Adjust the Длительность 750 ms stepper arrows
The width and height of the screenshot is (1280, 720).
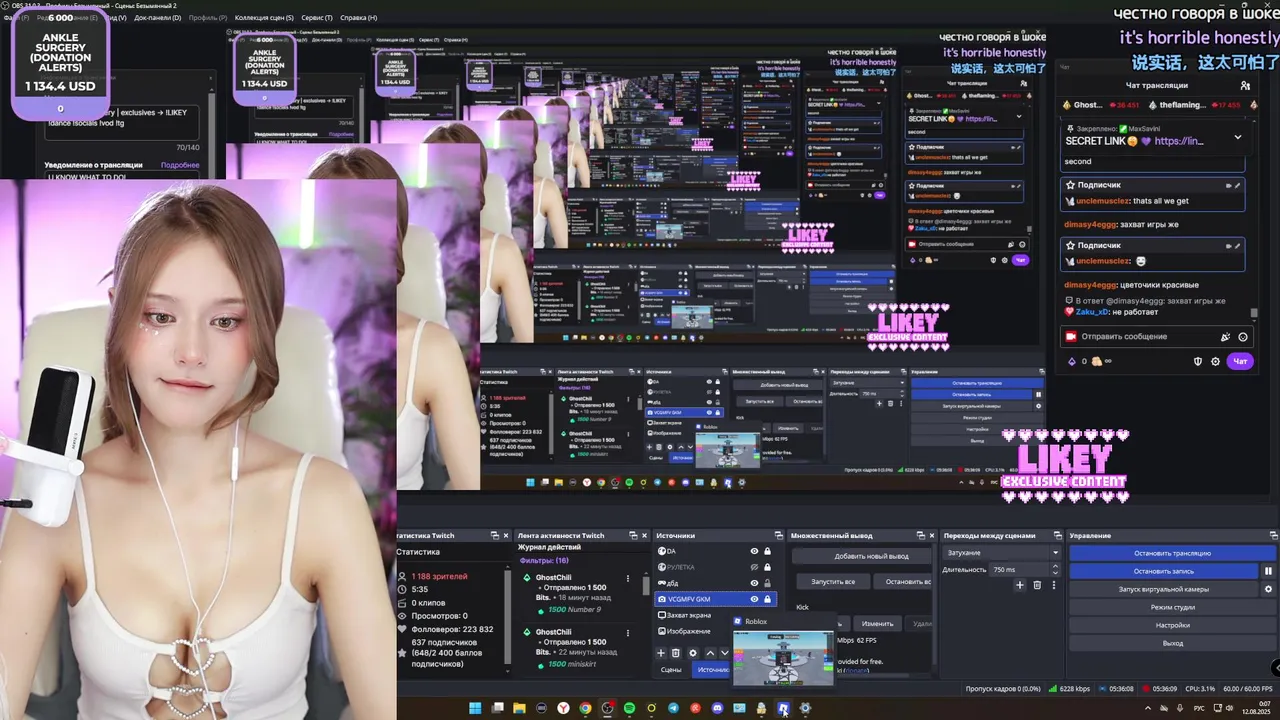[1054, 569]
